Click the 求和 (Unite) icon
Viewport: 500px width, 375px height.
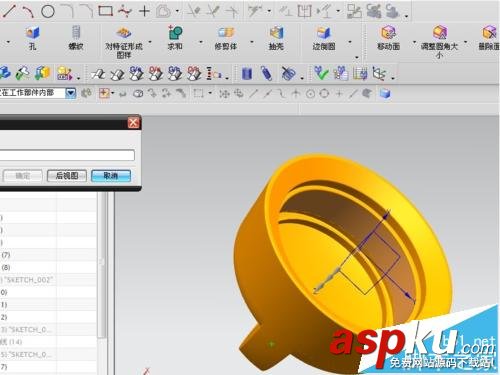[x=175, y=33]
